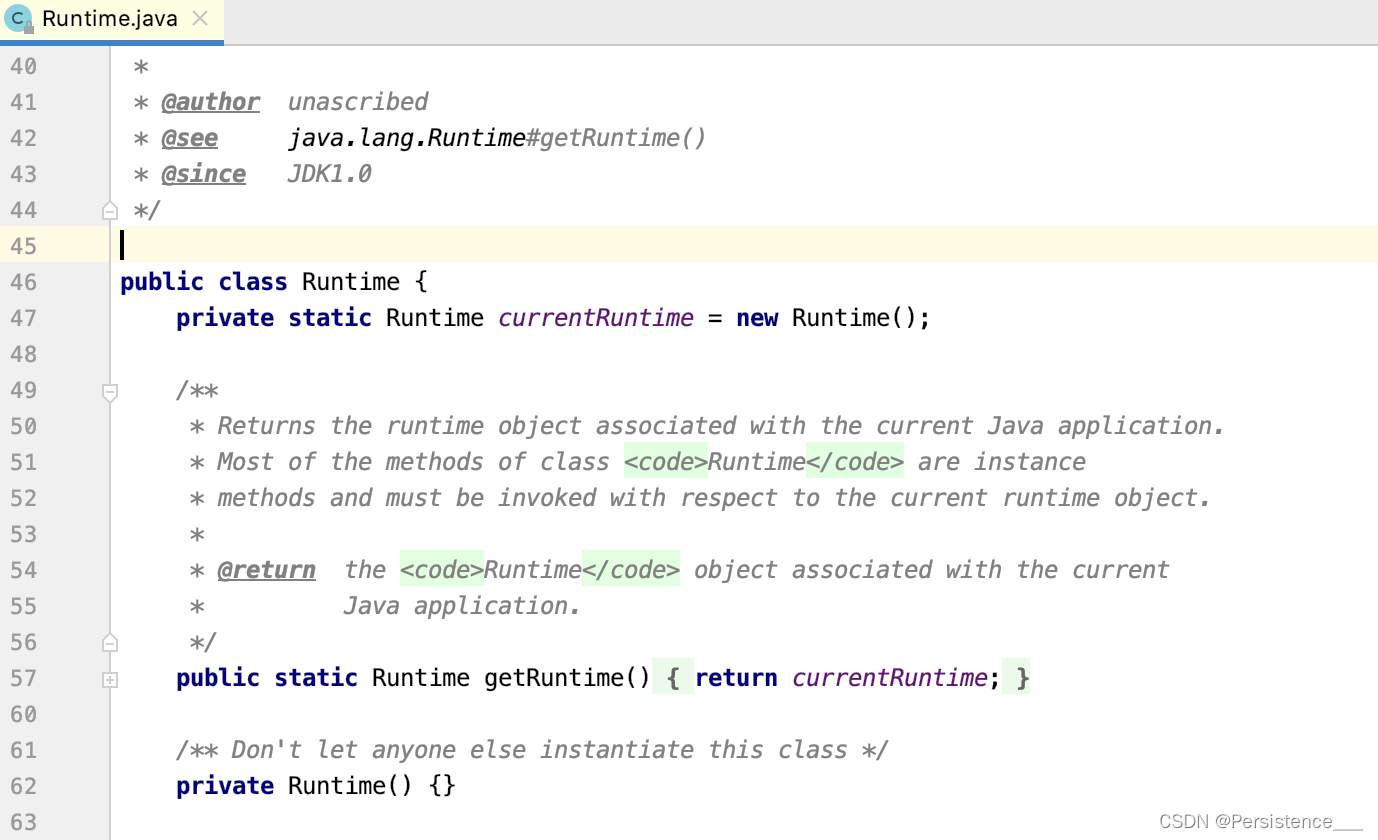
Task: Click 'Java application.' text on line 55
Action: coord(462,606)
